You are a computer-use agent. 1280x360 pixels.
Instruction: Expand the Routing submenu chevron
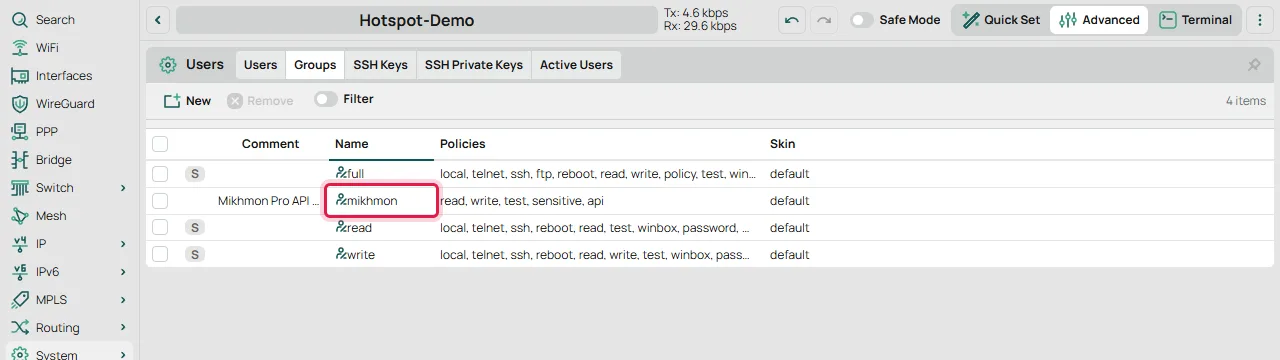(x=123, y=328)
